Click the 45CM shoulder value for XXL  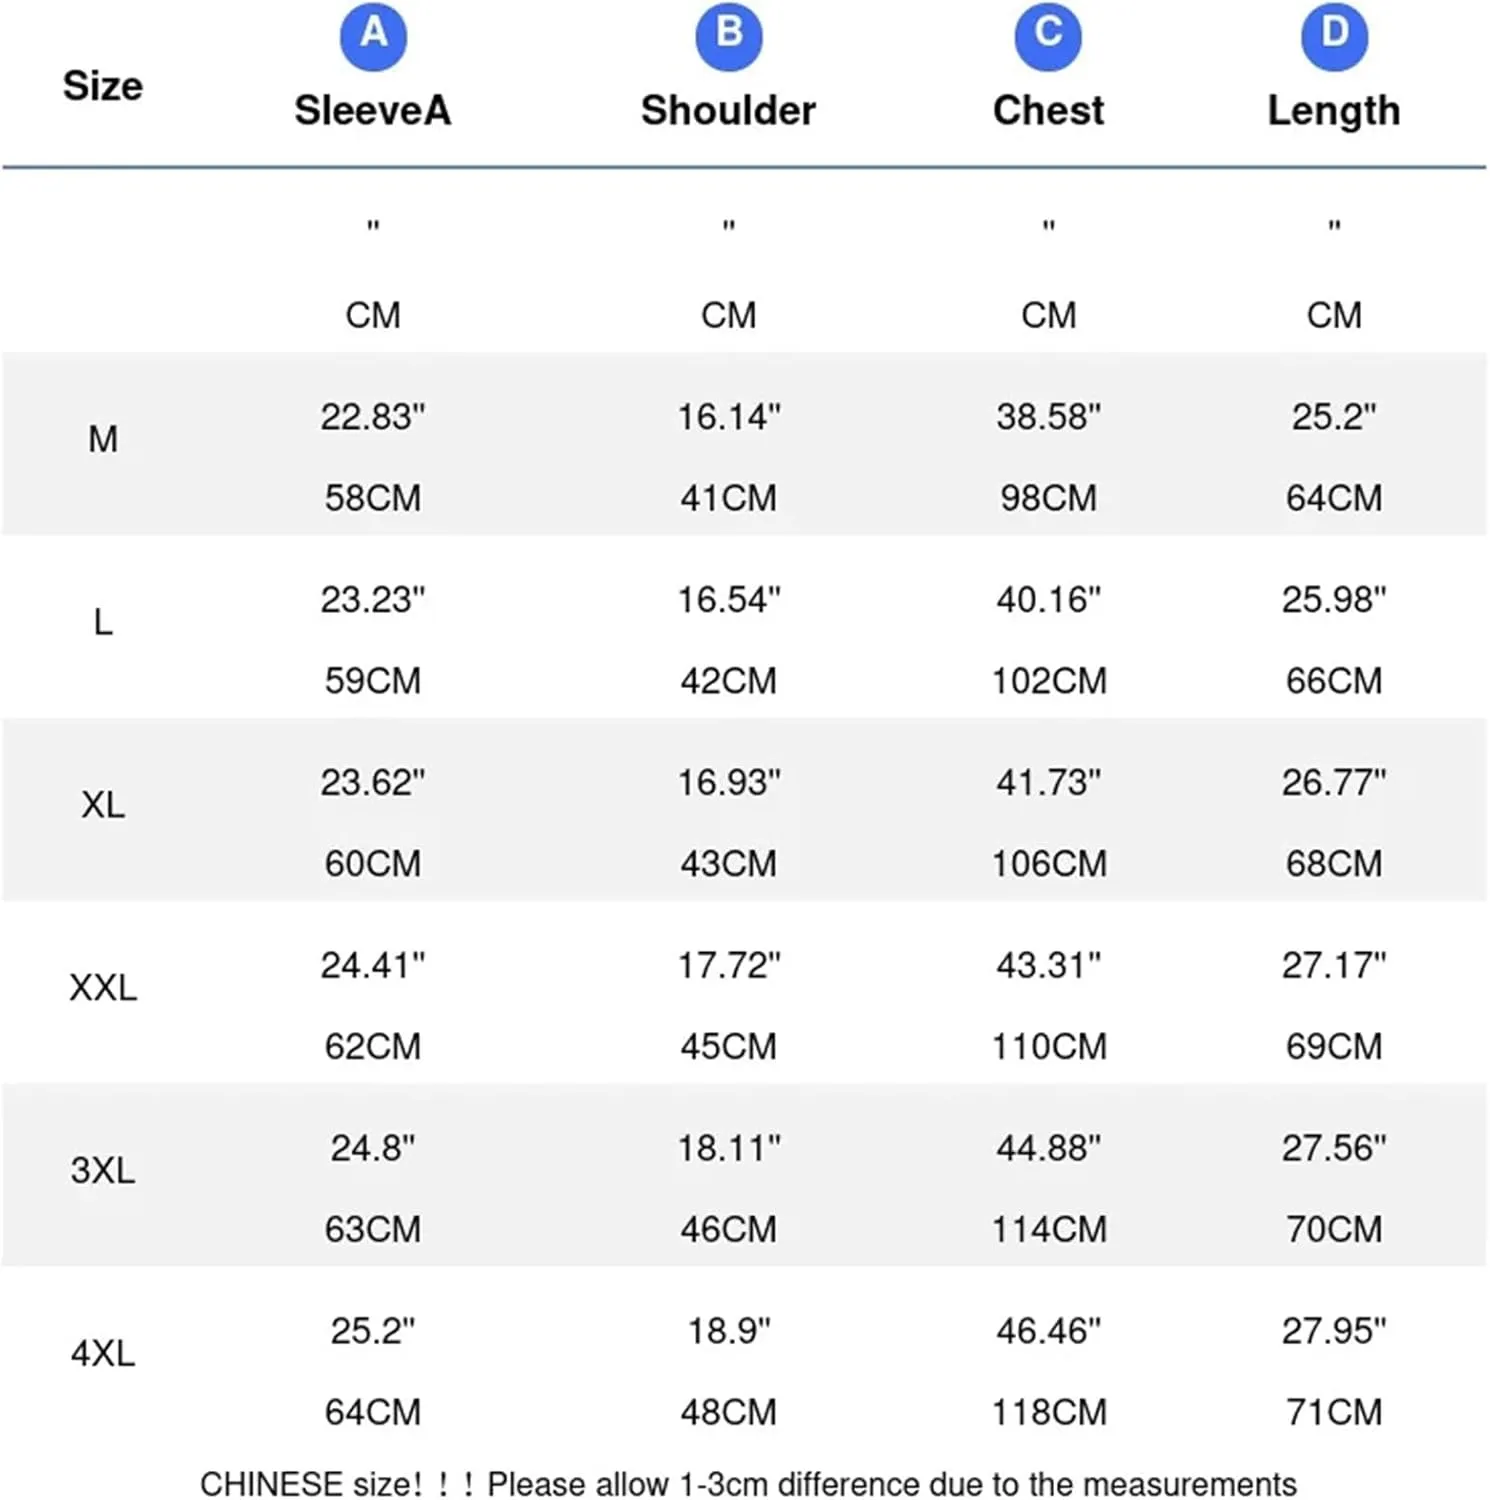point(729,1047)
